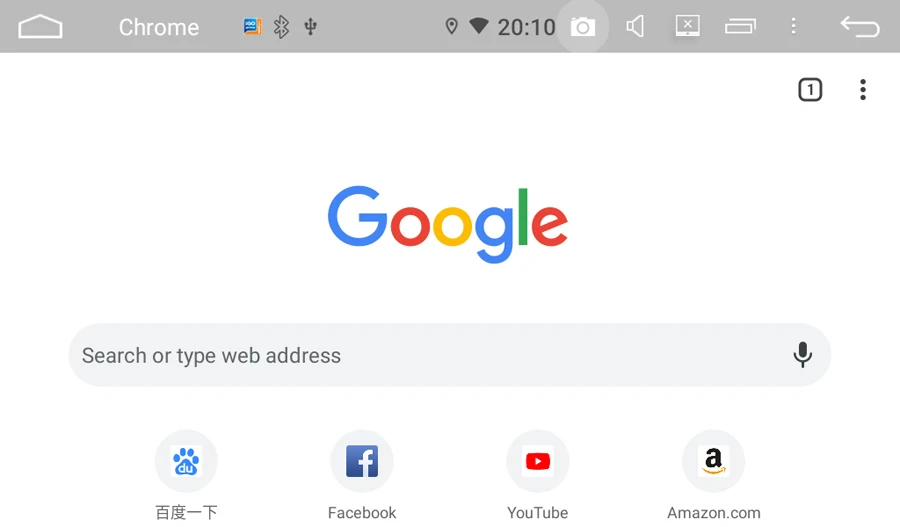Open Chrome's three-dot menu
900x527 pixels.
863,90
